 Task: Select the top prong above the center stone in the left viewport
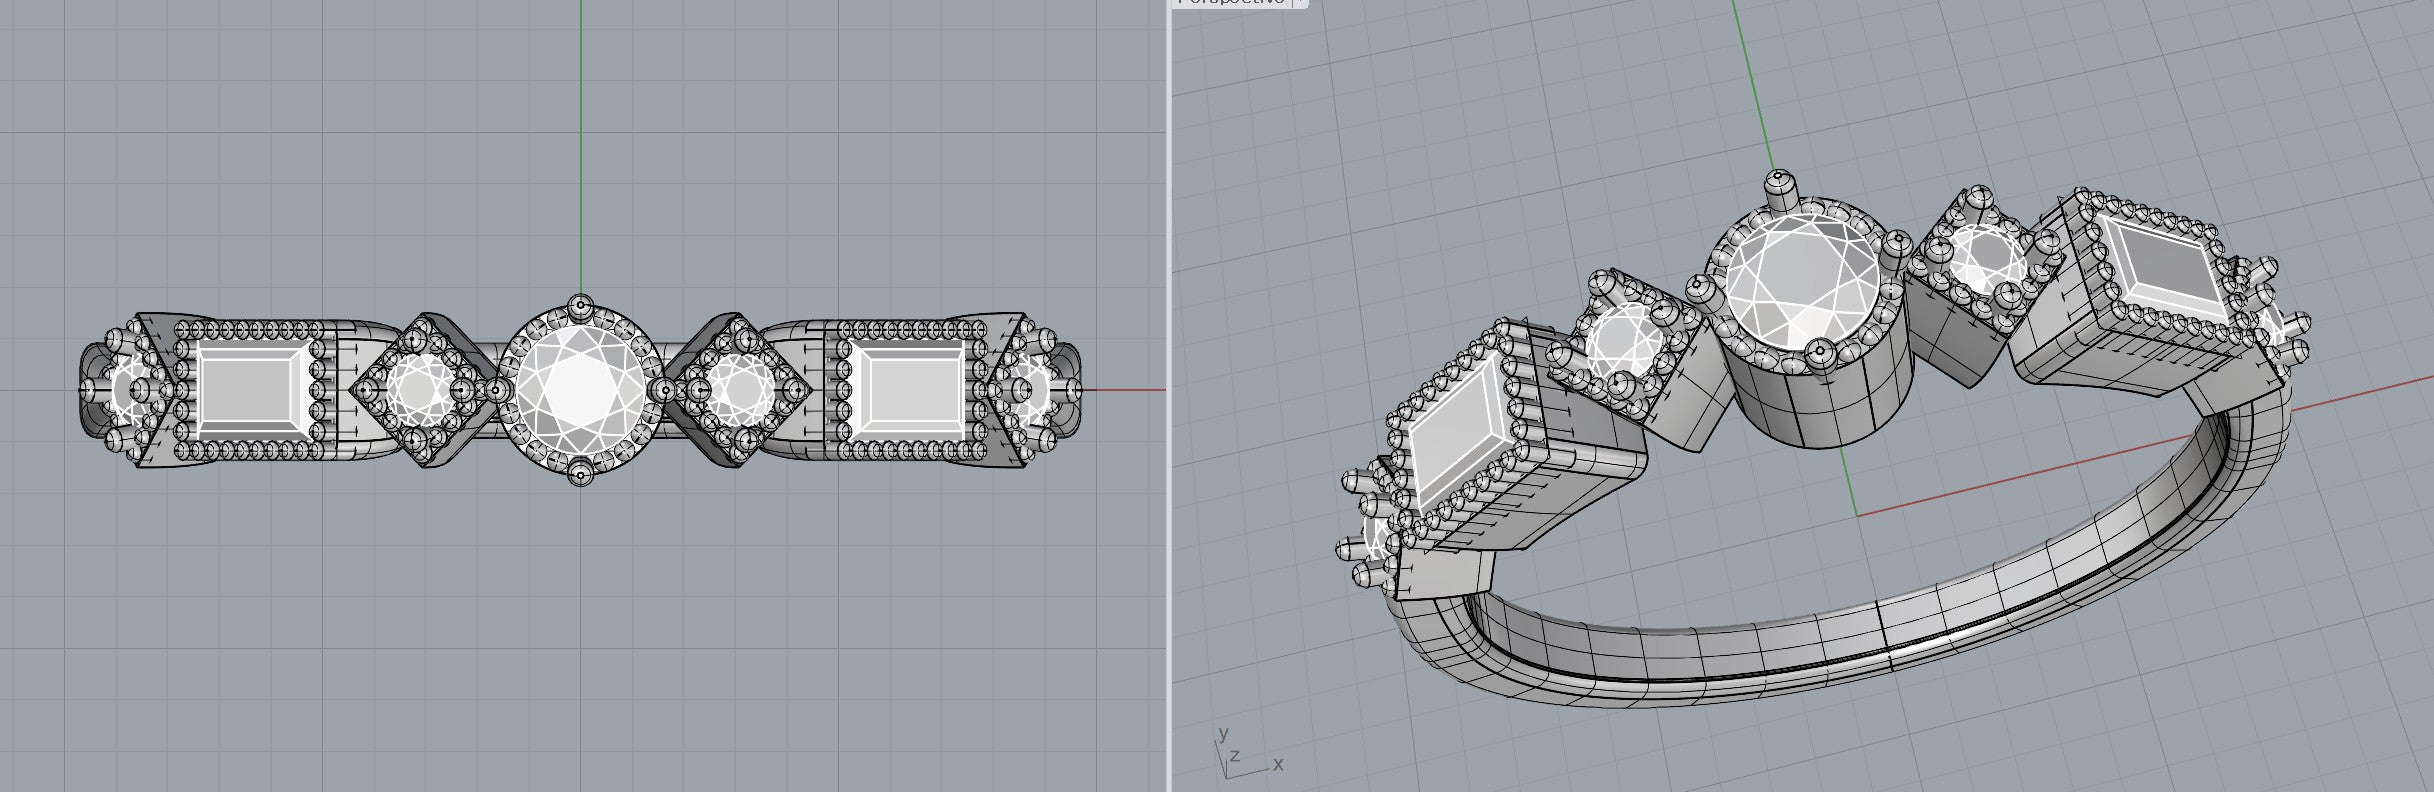tap(580, 305)
